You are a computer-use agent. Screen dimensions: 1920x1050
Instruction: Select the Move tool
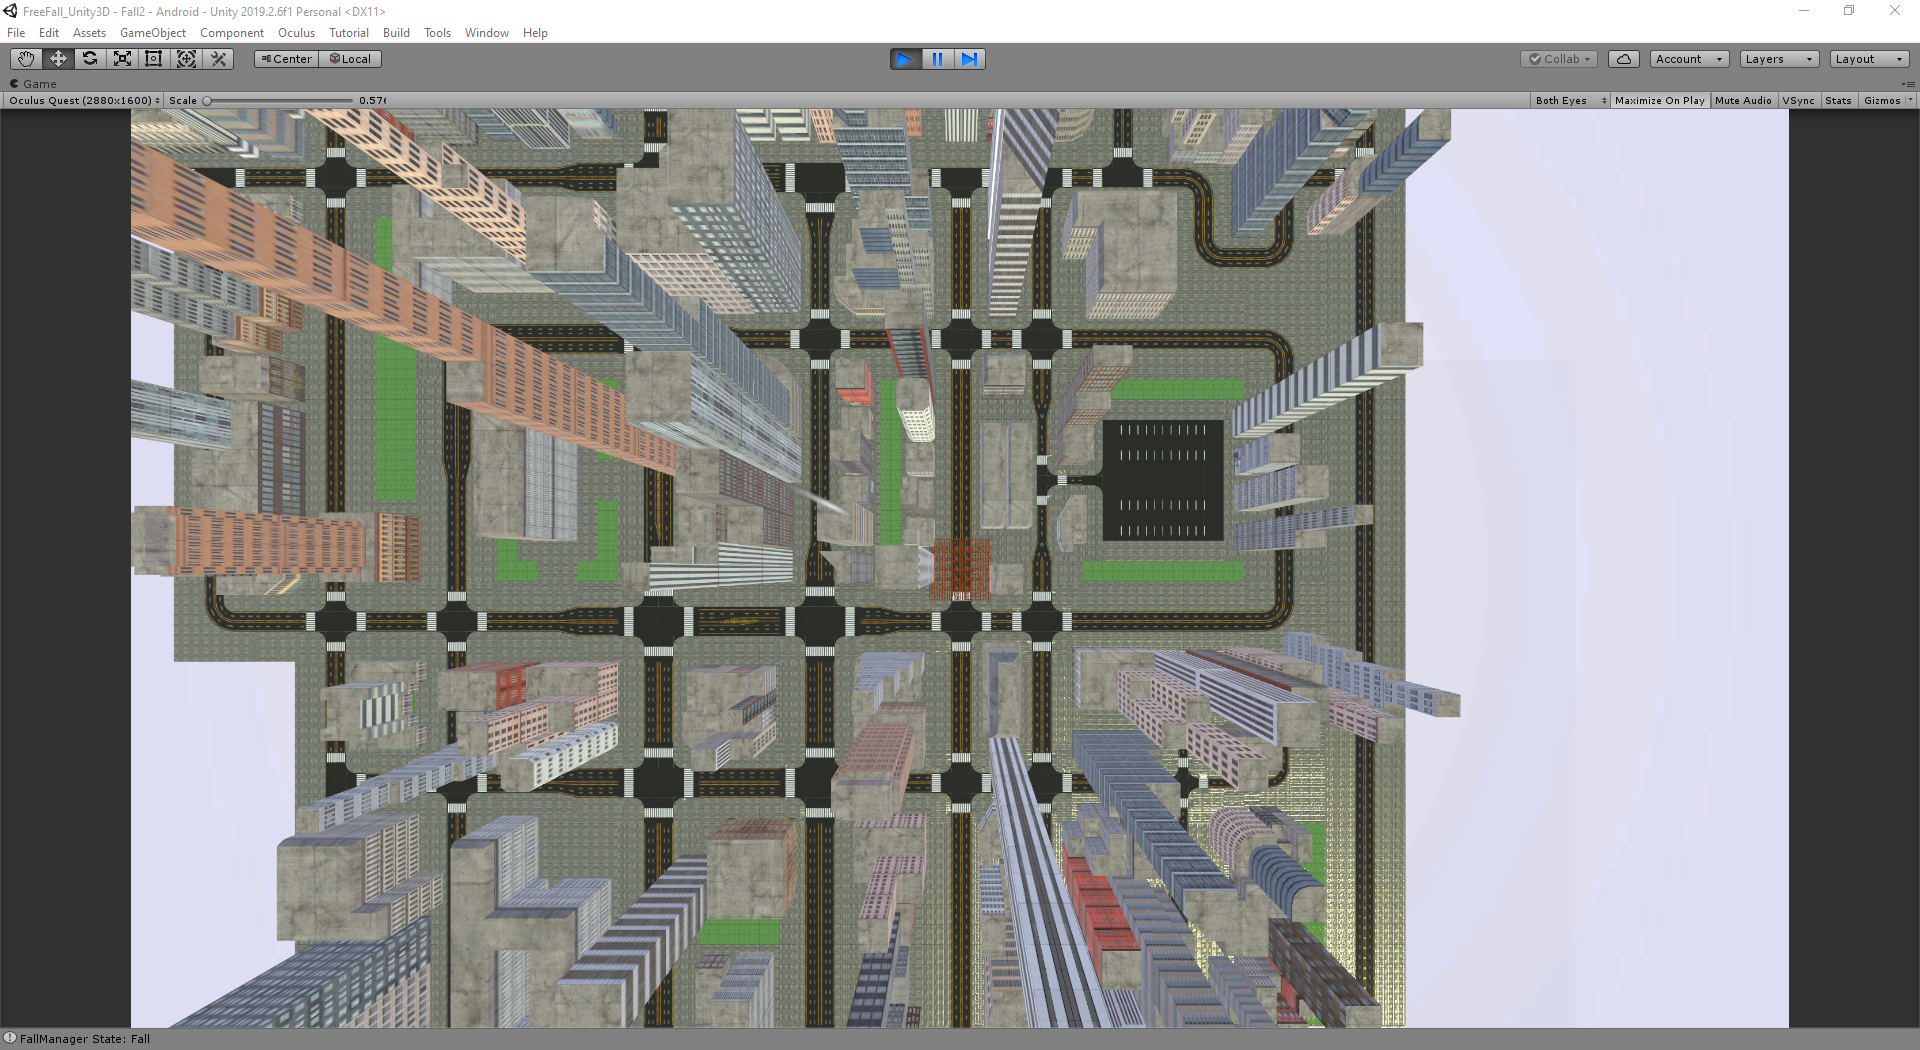(x=58, y=59)
